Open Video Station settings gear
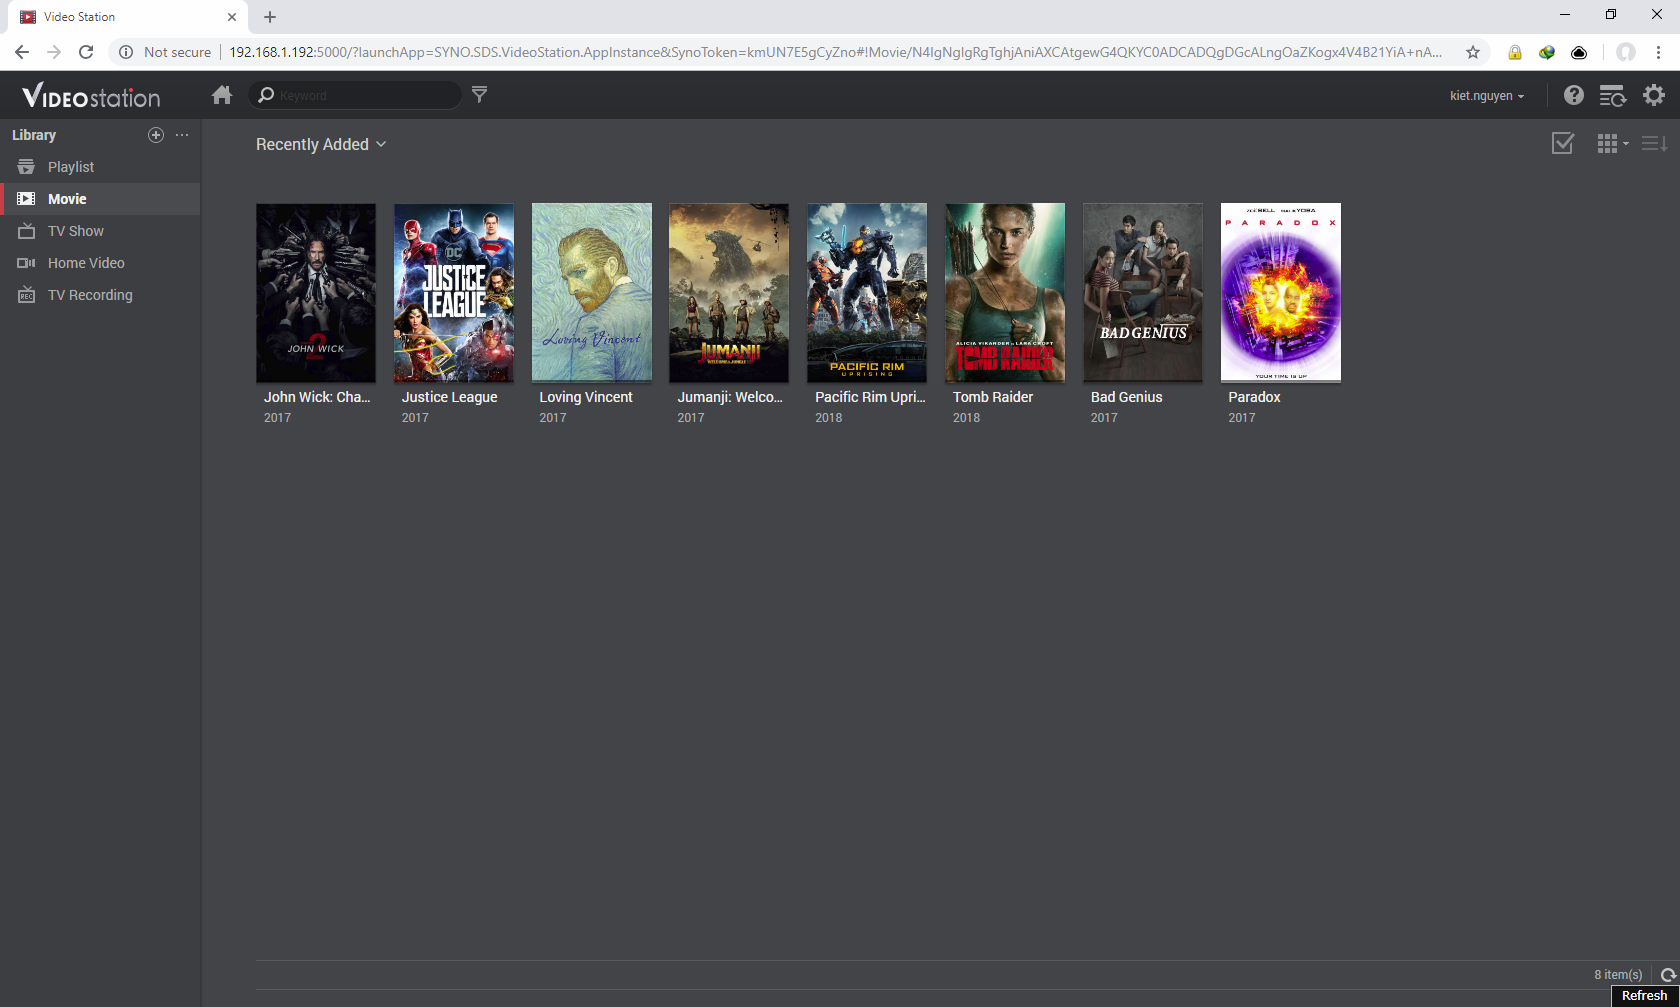This screenshot has width=1680, height=1007. click(1654, 95)
